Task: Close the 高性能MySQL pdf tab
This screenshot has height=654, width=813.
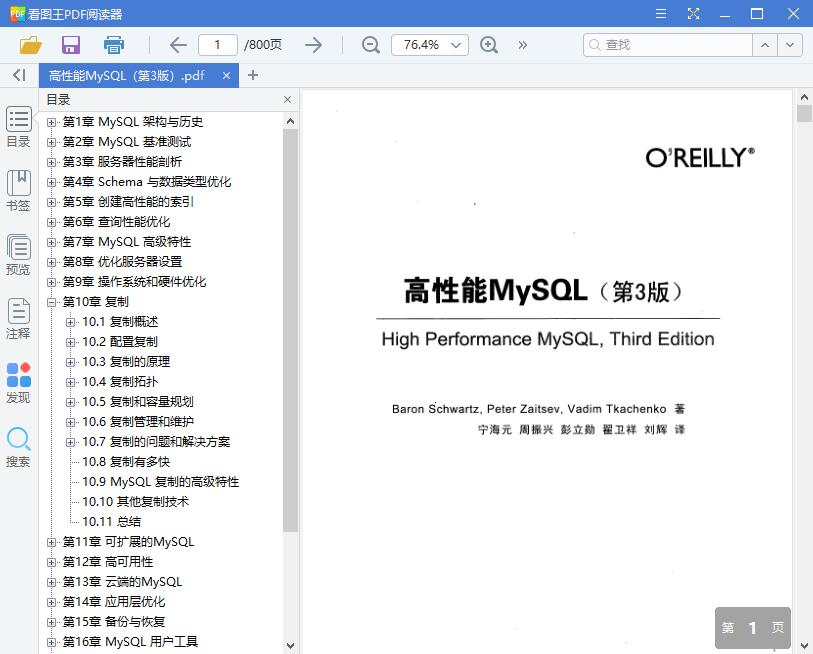Action: tap(226, 76)
